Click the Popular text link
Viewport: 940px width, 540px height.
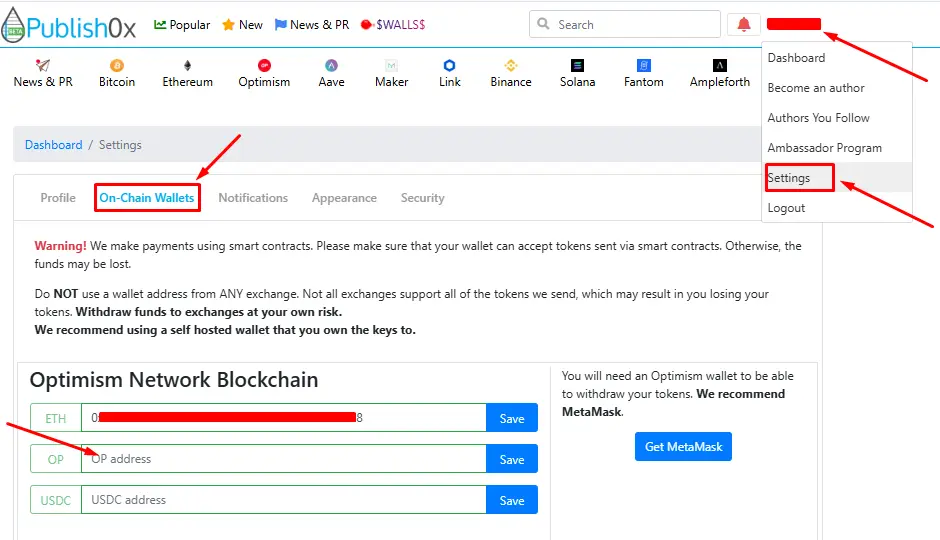[189, 25]
